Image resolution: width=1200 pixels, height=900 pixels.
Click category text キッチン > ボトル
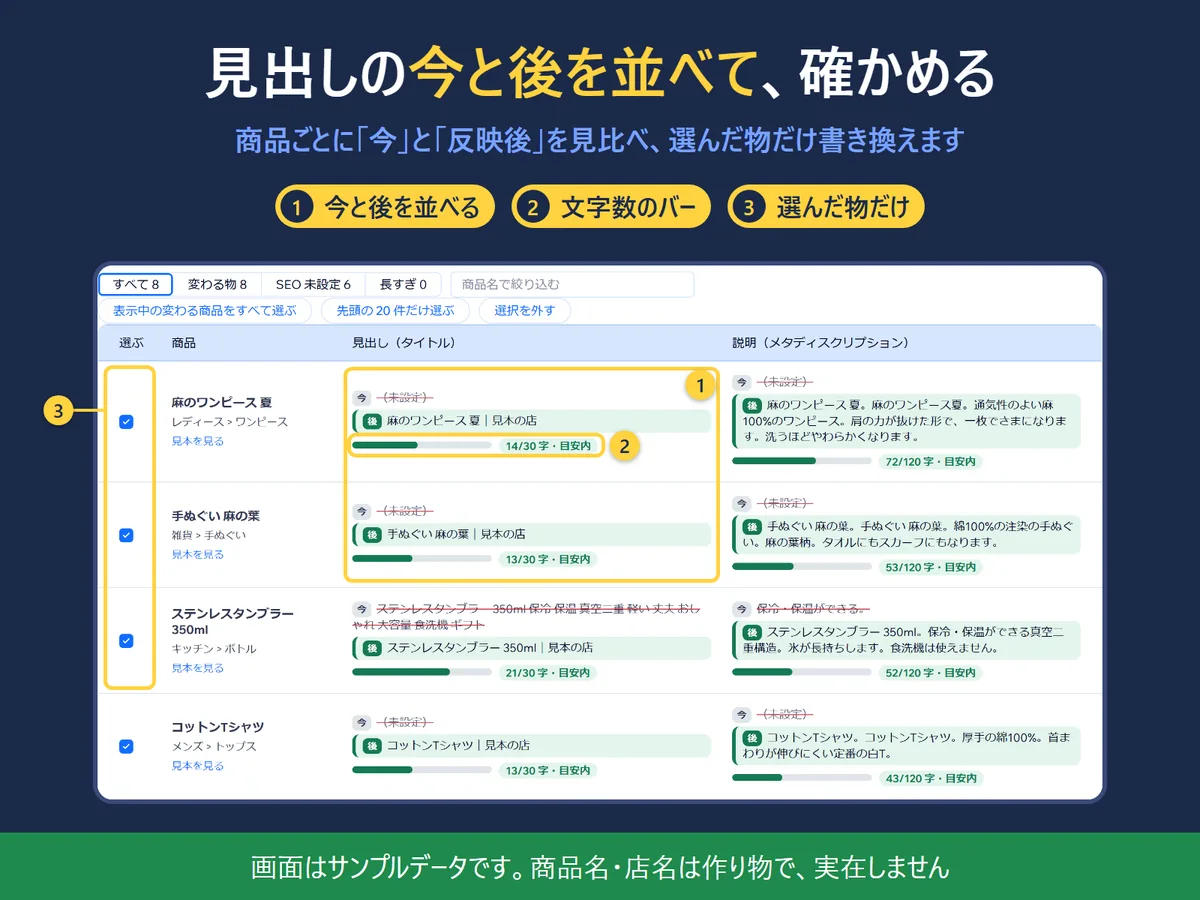click(213, 649)
